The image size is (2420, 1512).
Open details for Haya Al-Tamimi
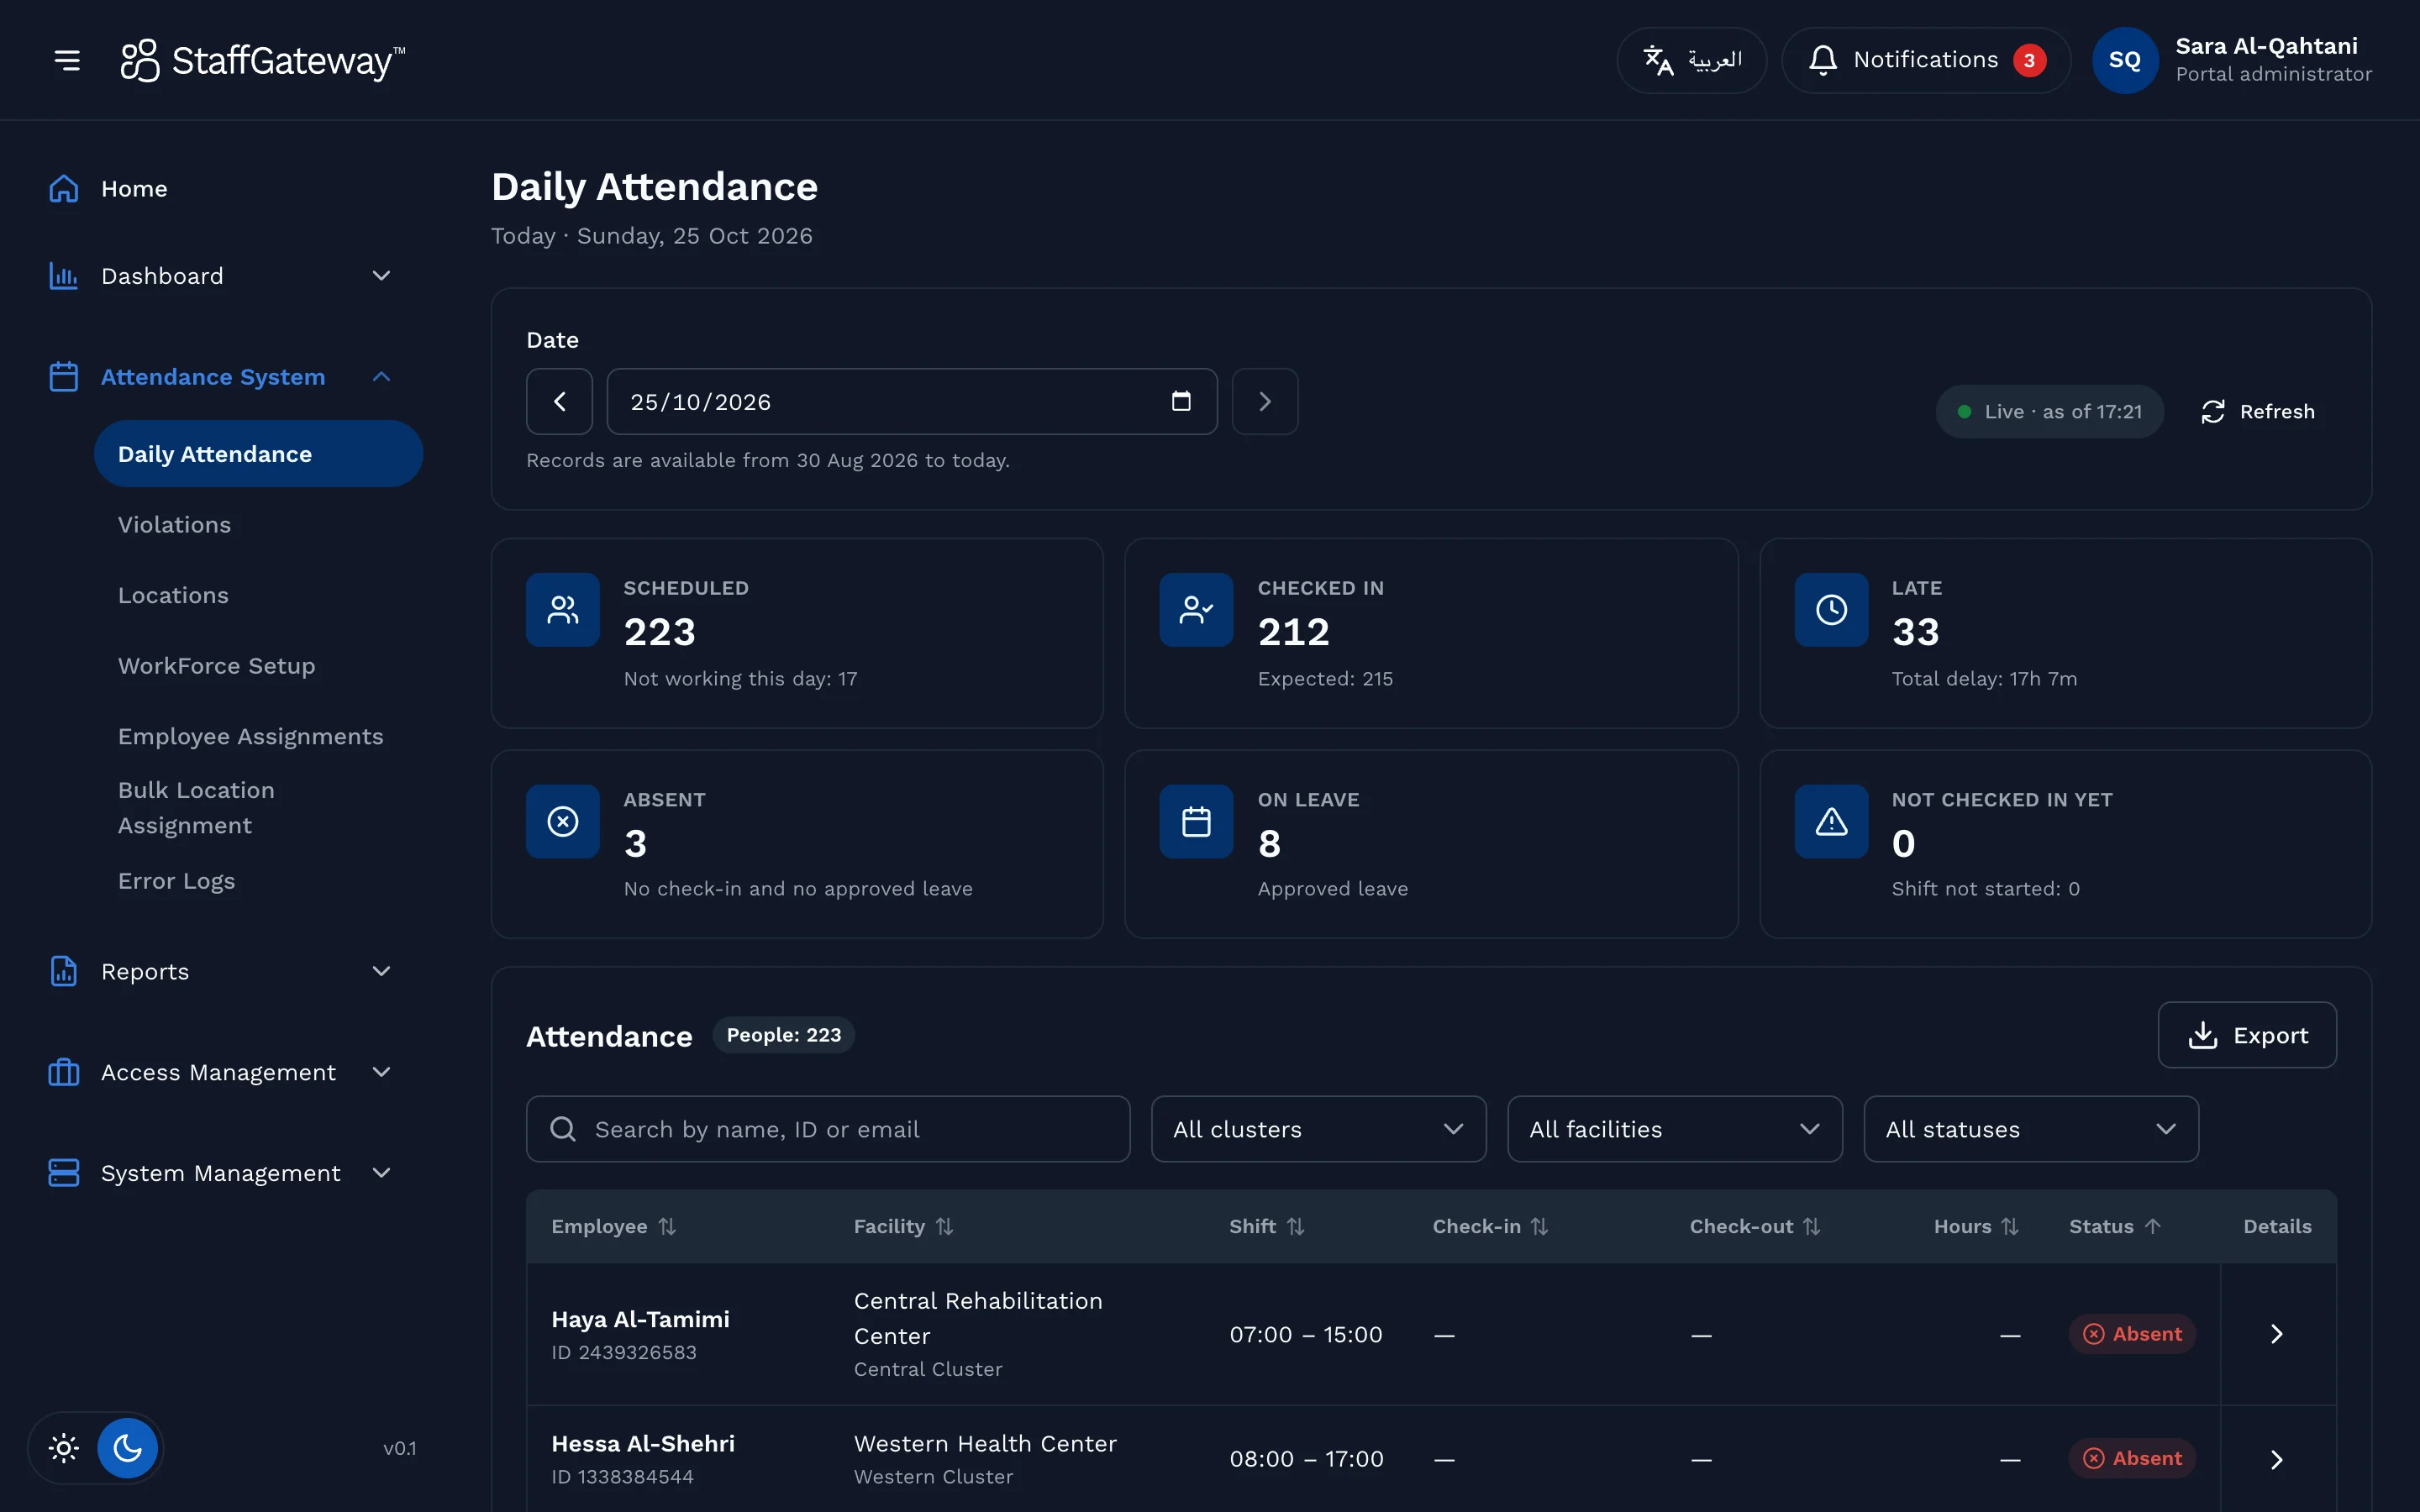coord(2277,1334)
